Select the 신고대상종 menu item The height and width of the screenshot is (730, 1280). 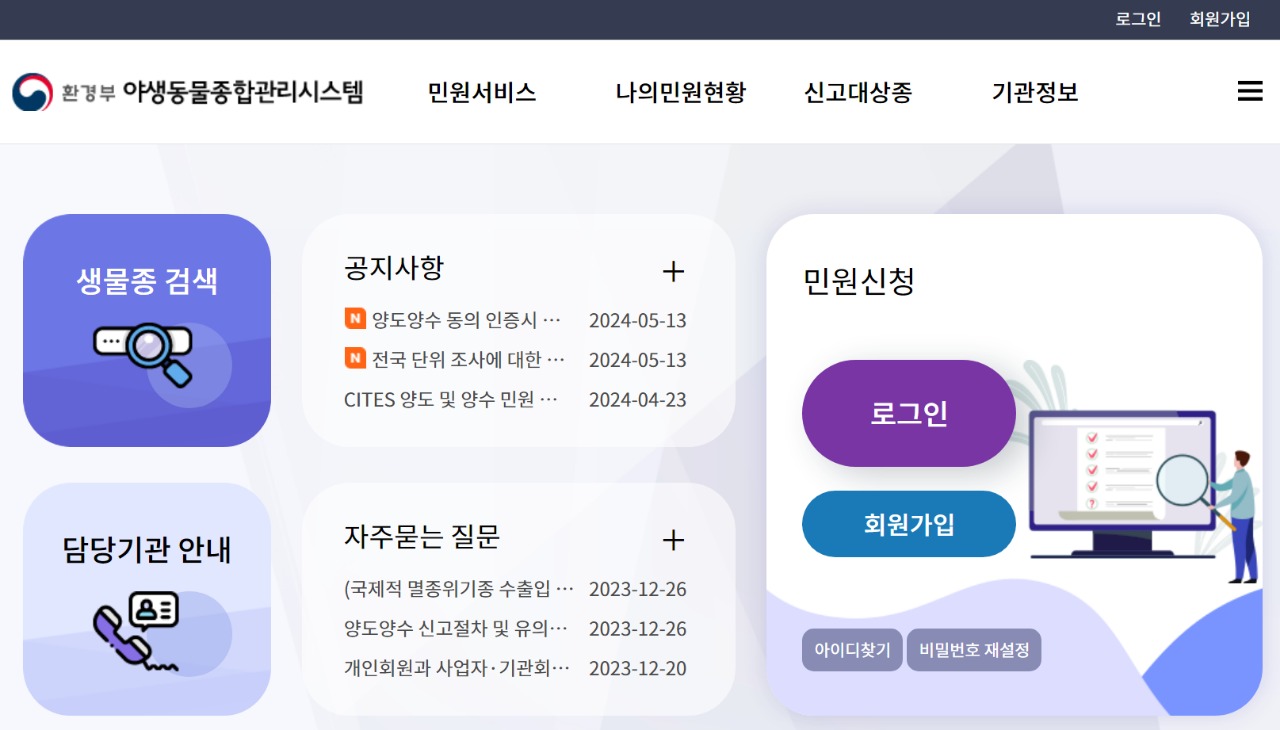tap(858, 93)
